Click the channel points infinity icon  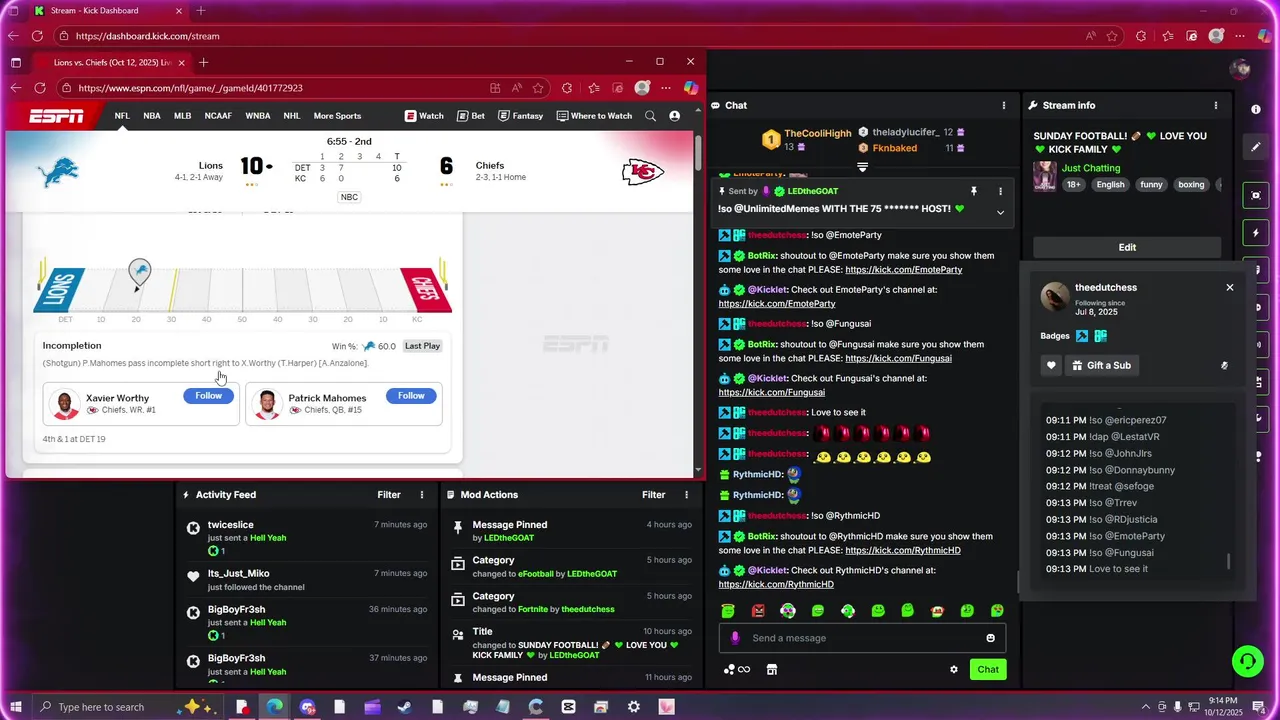point(738,670)
